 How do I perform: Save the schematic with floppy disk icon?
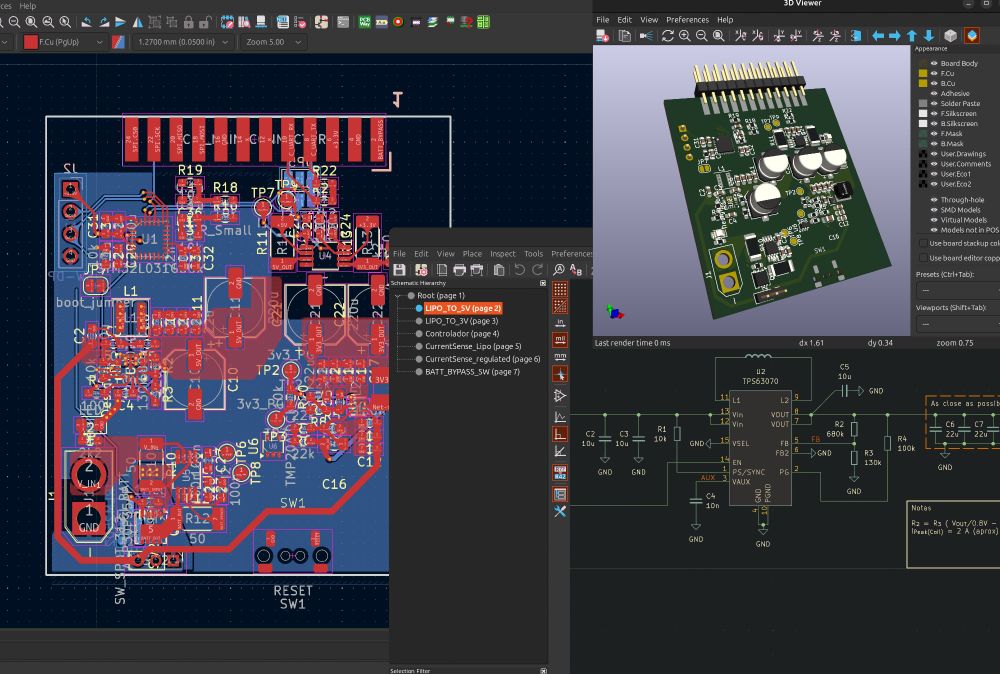coord(399,270)
